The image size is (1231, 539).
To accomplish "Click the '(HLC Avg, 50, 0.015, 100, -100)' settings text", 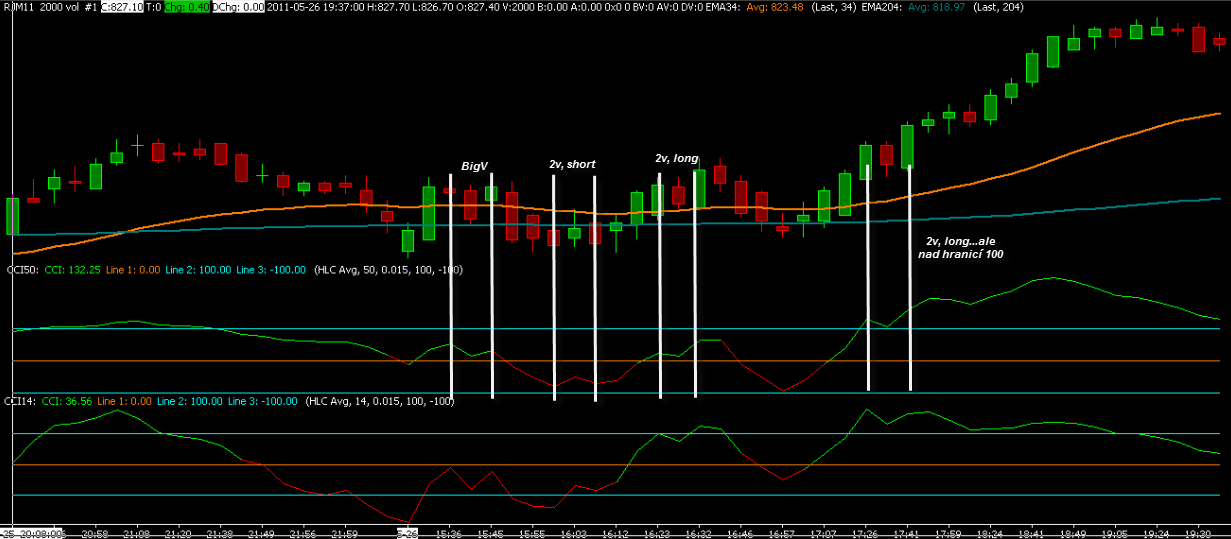I will (x=388, y=270).
